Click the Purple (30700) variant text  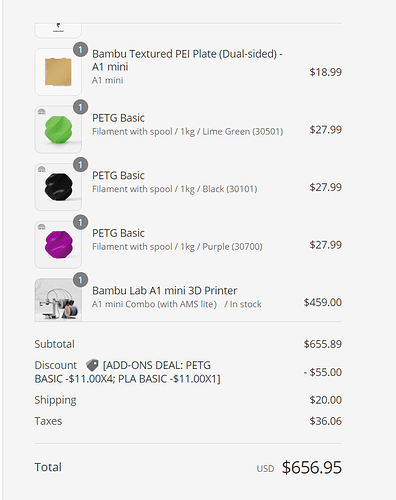pyautogui.click(x=232, y=247)
